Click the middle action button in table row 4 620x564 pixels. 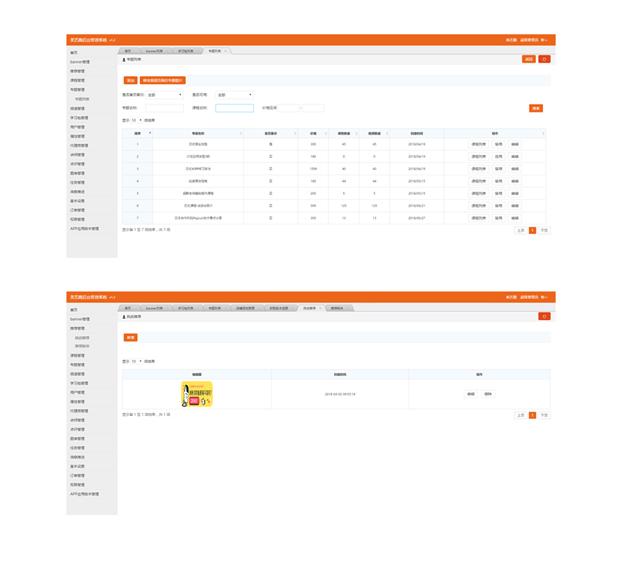pyautogui.click(x=499, y=181)
